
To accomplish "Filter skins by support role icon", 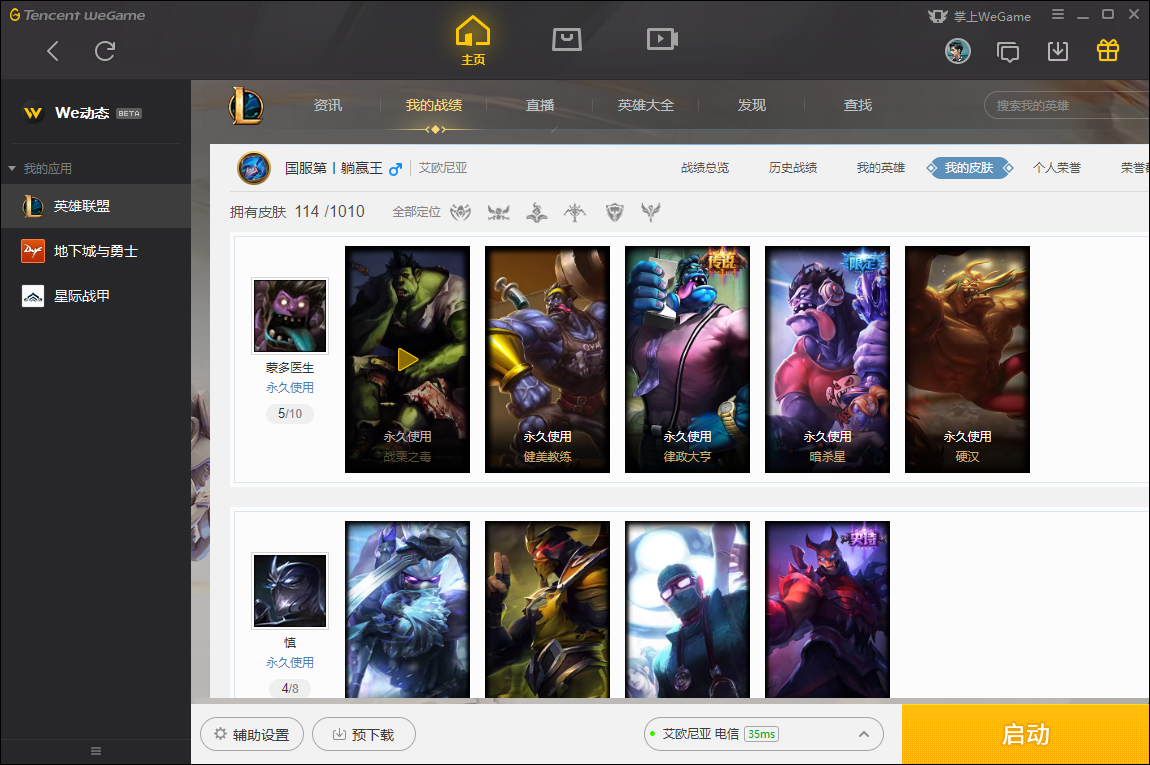I will [651, 213].
